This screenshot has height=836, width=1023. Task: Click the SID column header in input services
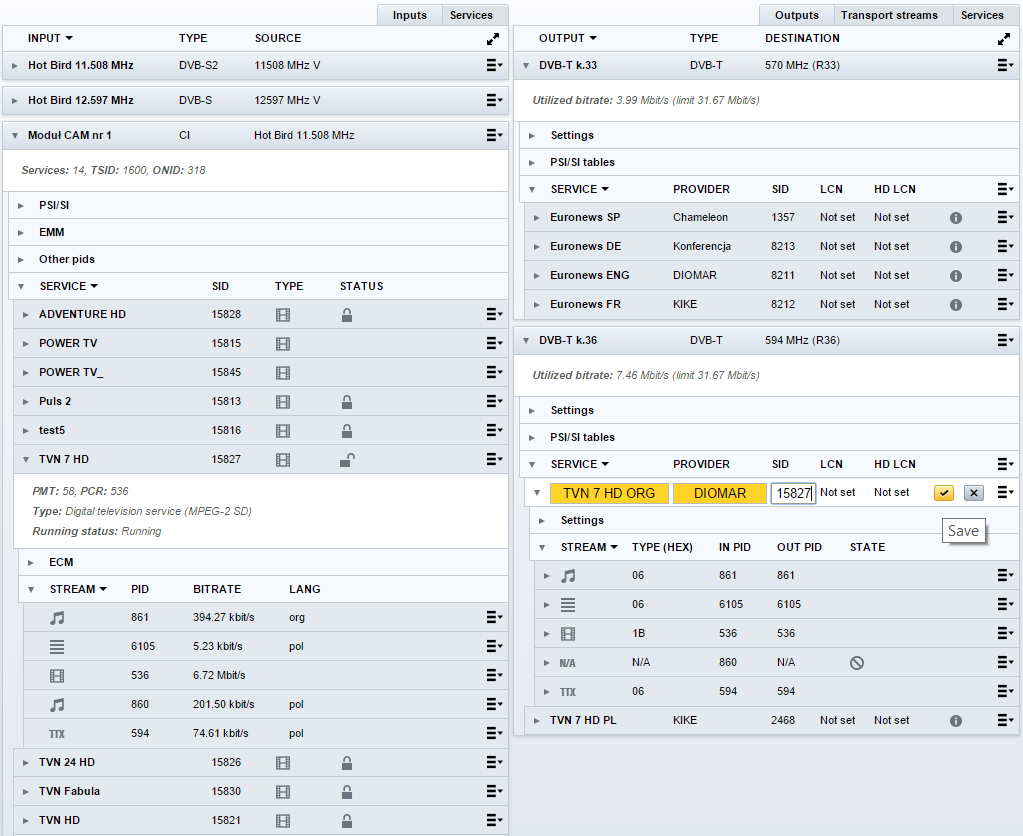tap(220, 286)
